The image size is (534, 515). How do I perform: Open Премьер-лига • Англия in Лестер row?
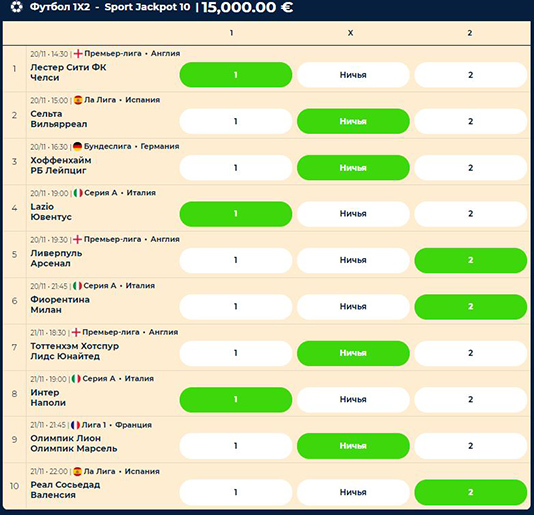(132, 53)
